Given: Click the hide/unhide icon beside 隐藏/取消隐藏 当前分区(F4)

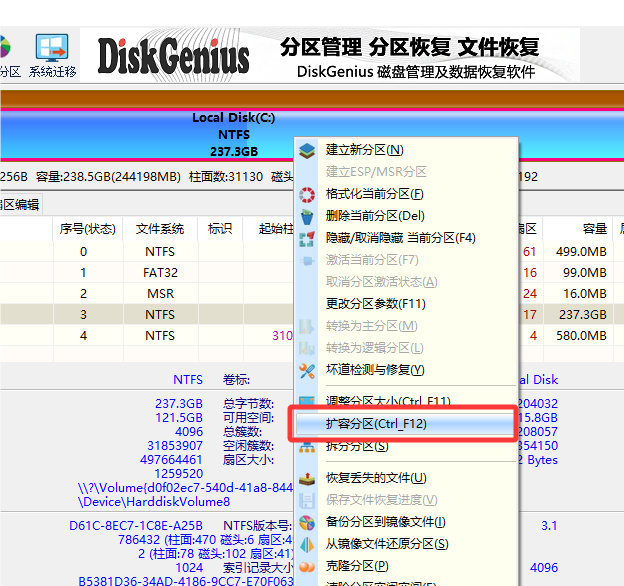Looking at the screenshot, I should click(307, 239).
